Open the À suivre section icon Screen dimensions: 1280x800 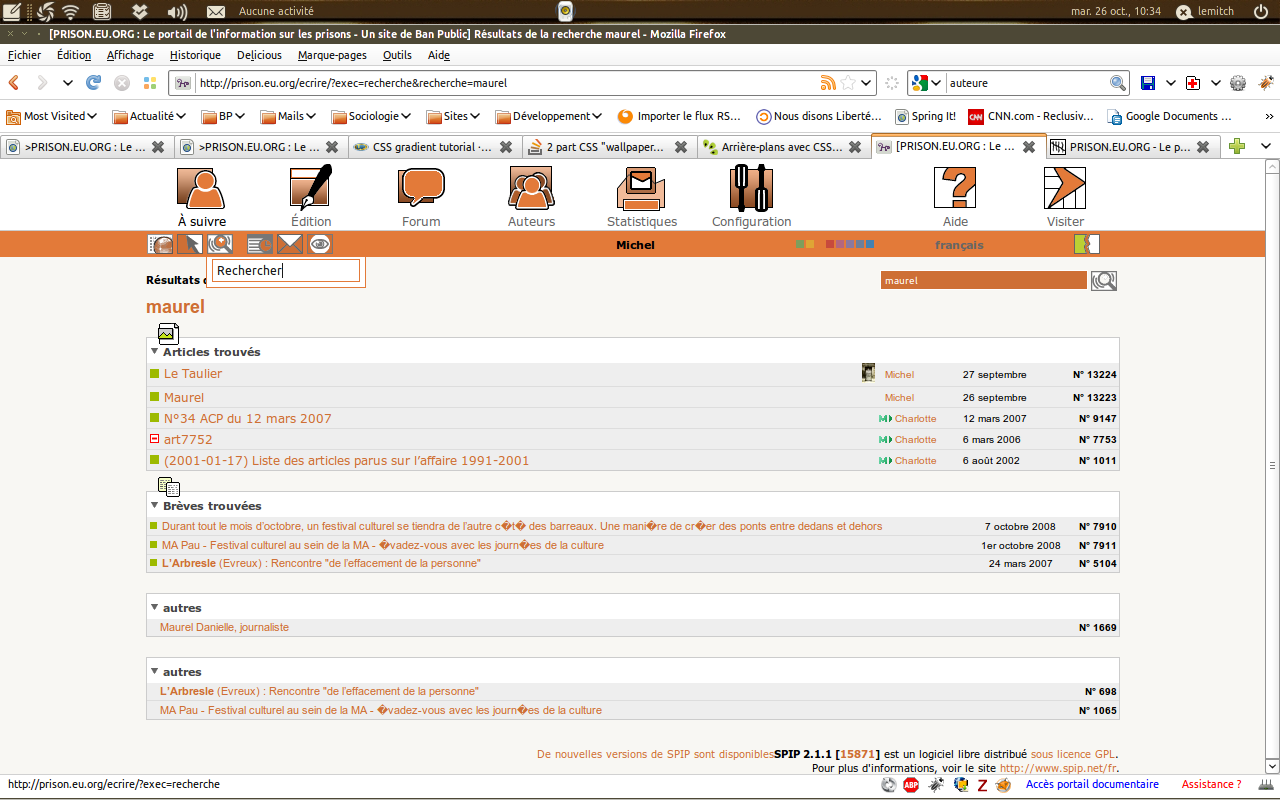[x=201, y=188]
